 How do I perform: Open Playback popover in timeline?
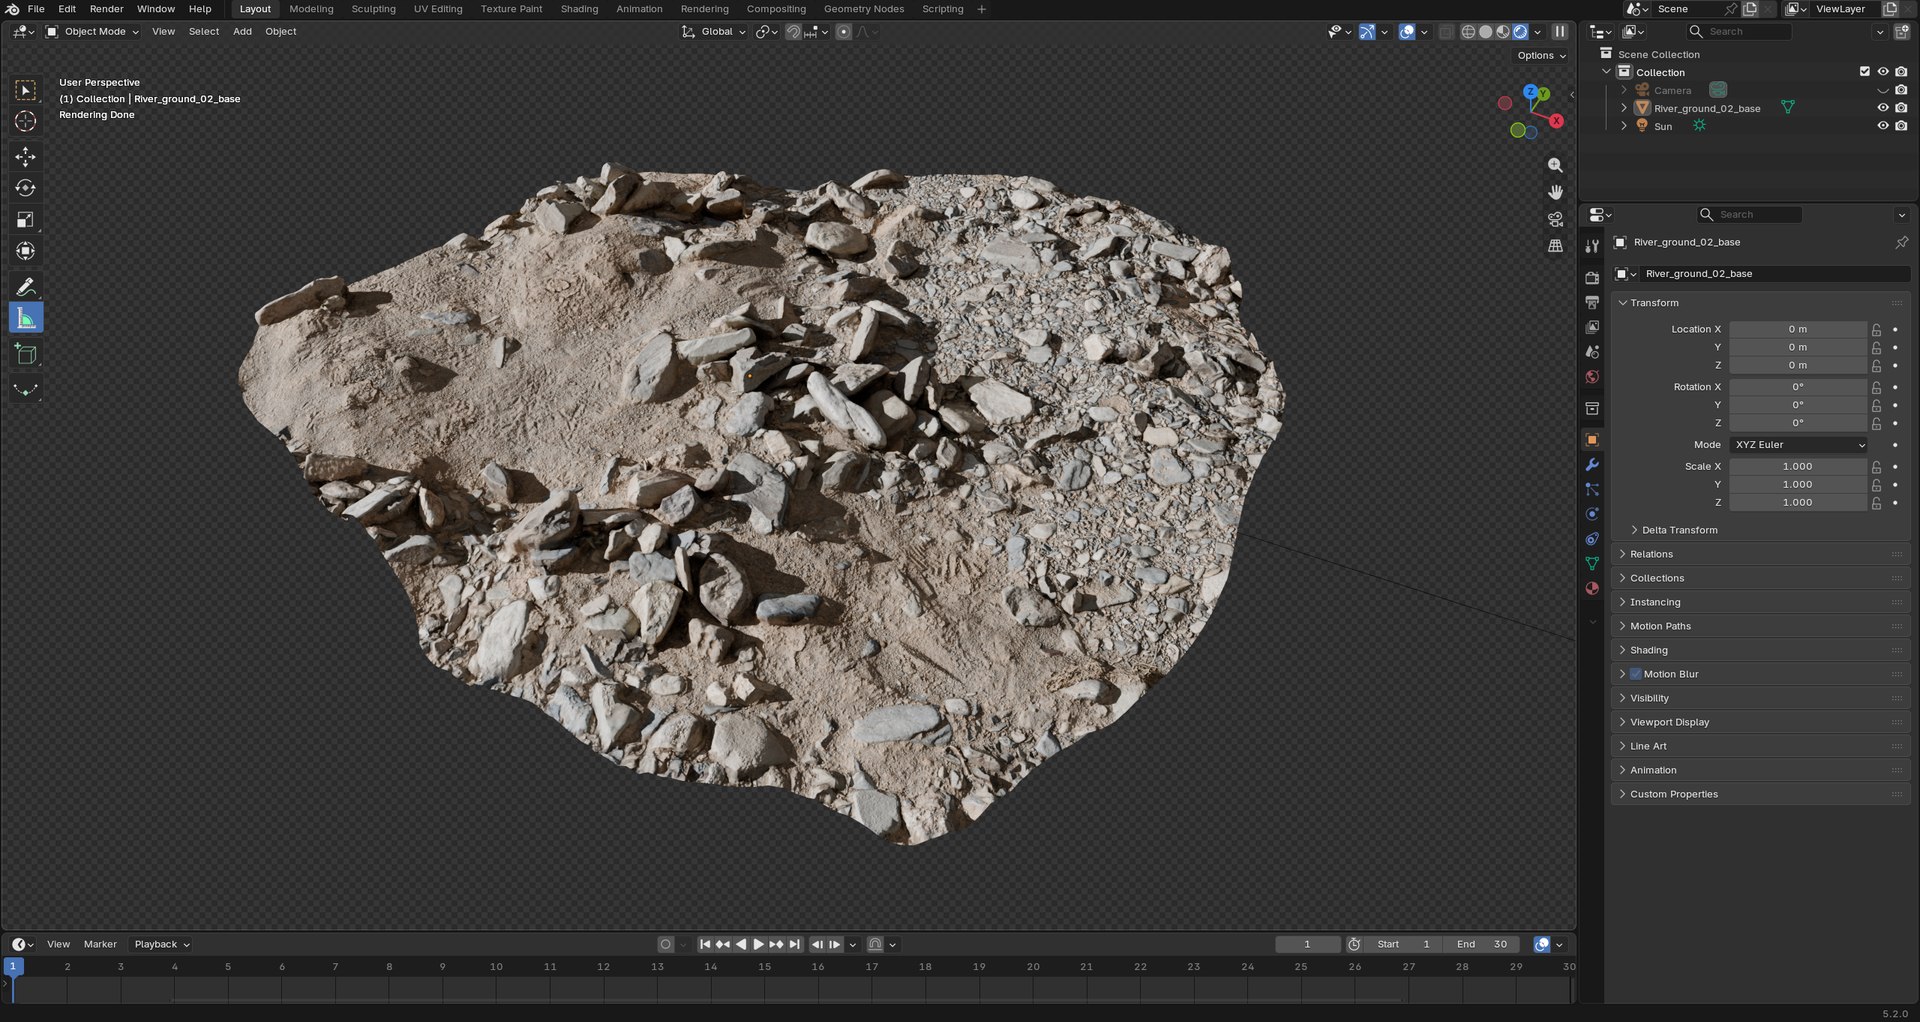[x=161, y=944]
